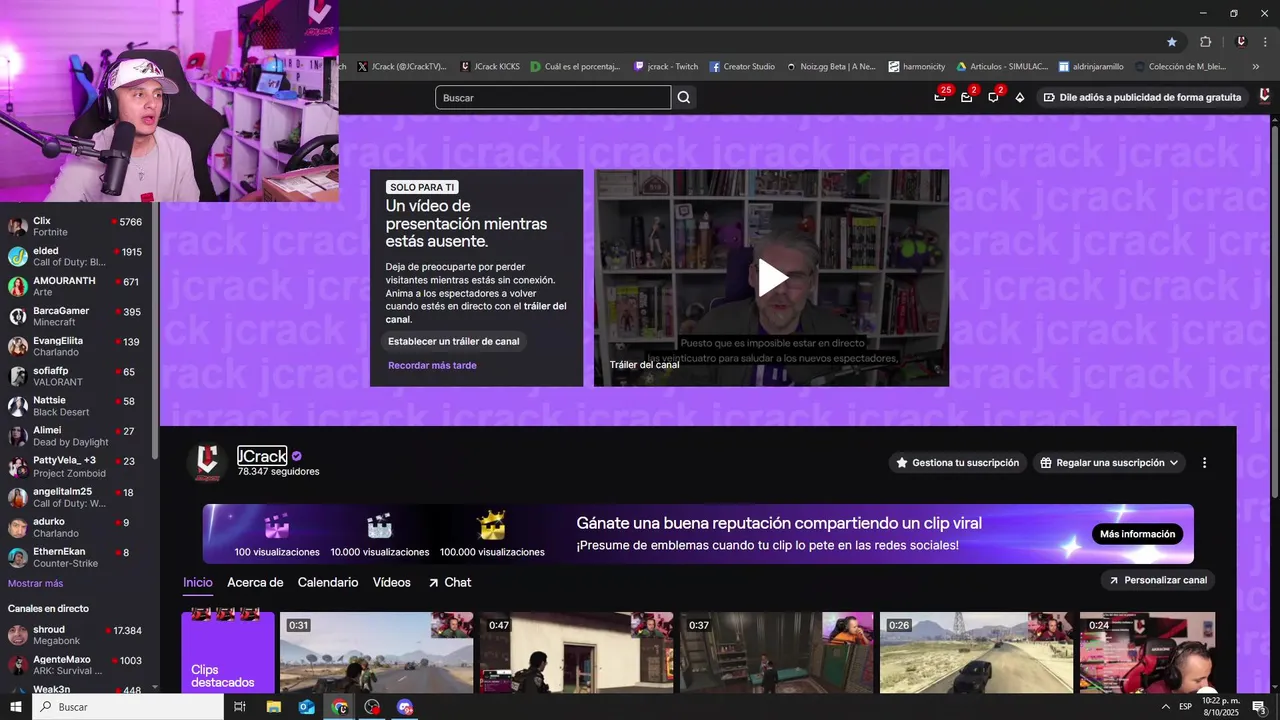Open BarcaGamer Minecraft channel
The height and width of the screenshot is (720, 1280).
coord(76,316)
